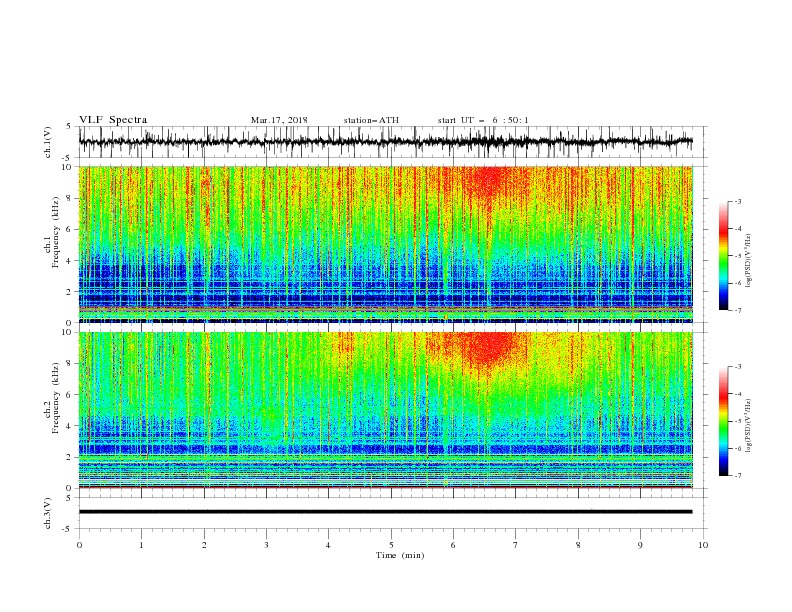Click time axis tick label "2"
The height and width of the screenshot is (612, 792).
pyautogui.click(x=204, y=545)
